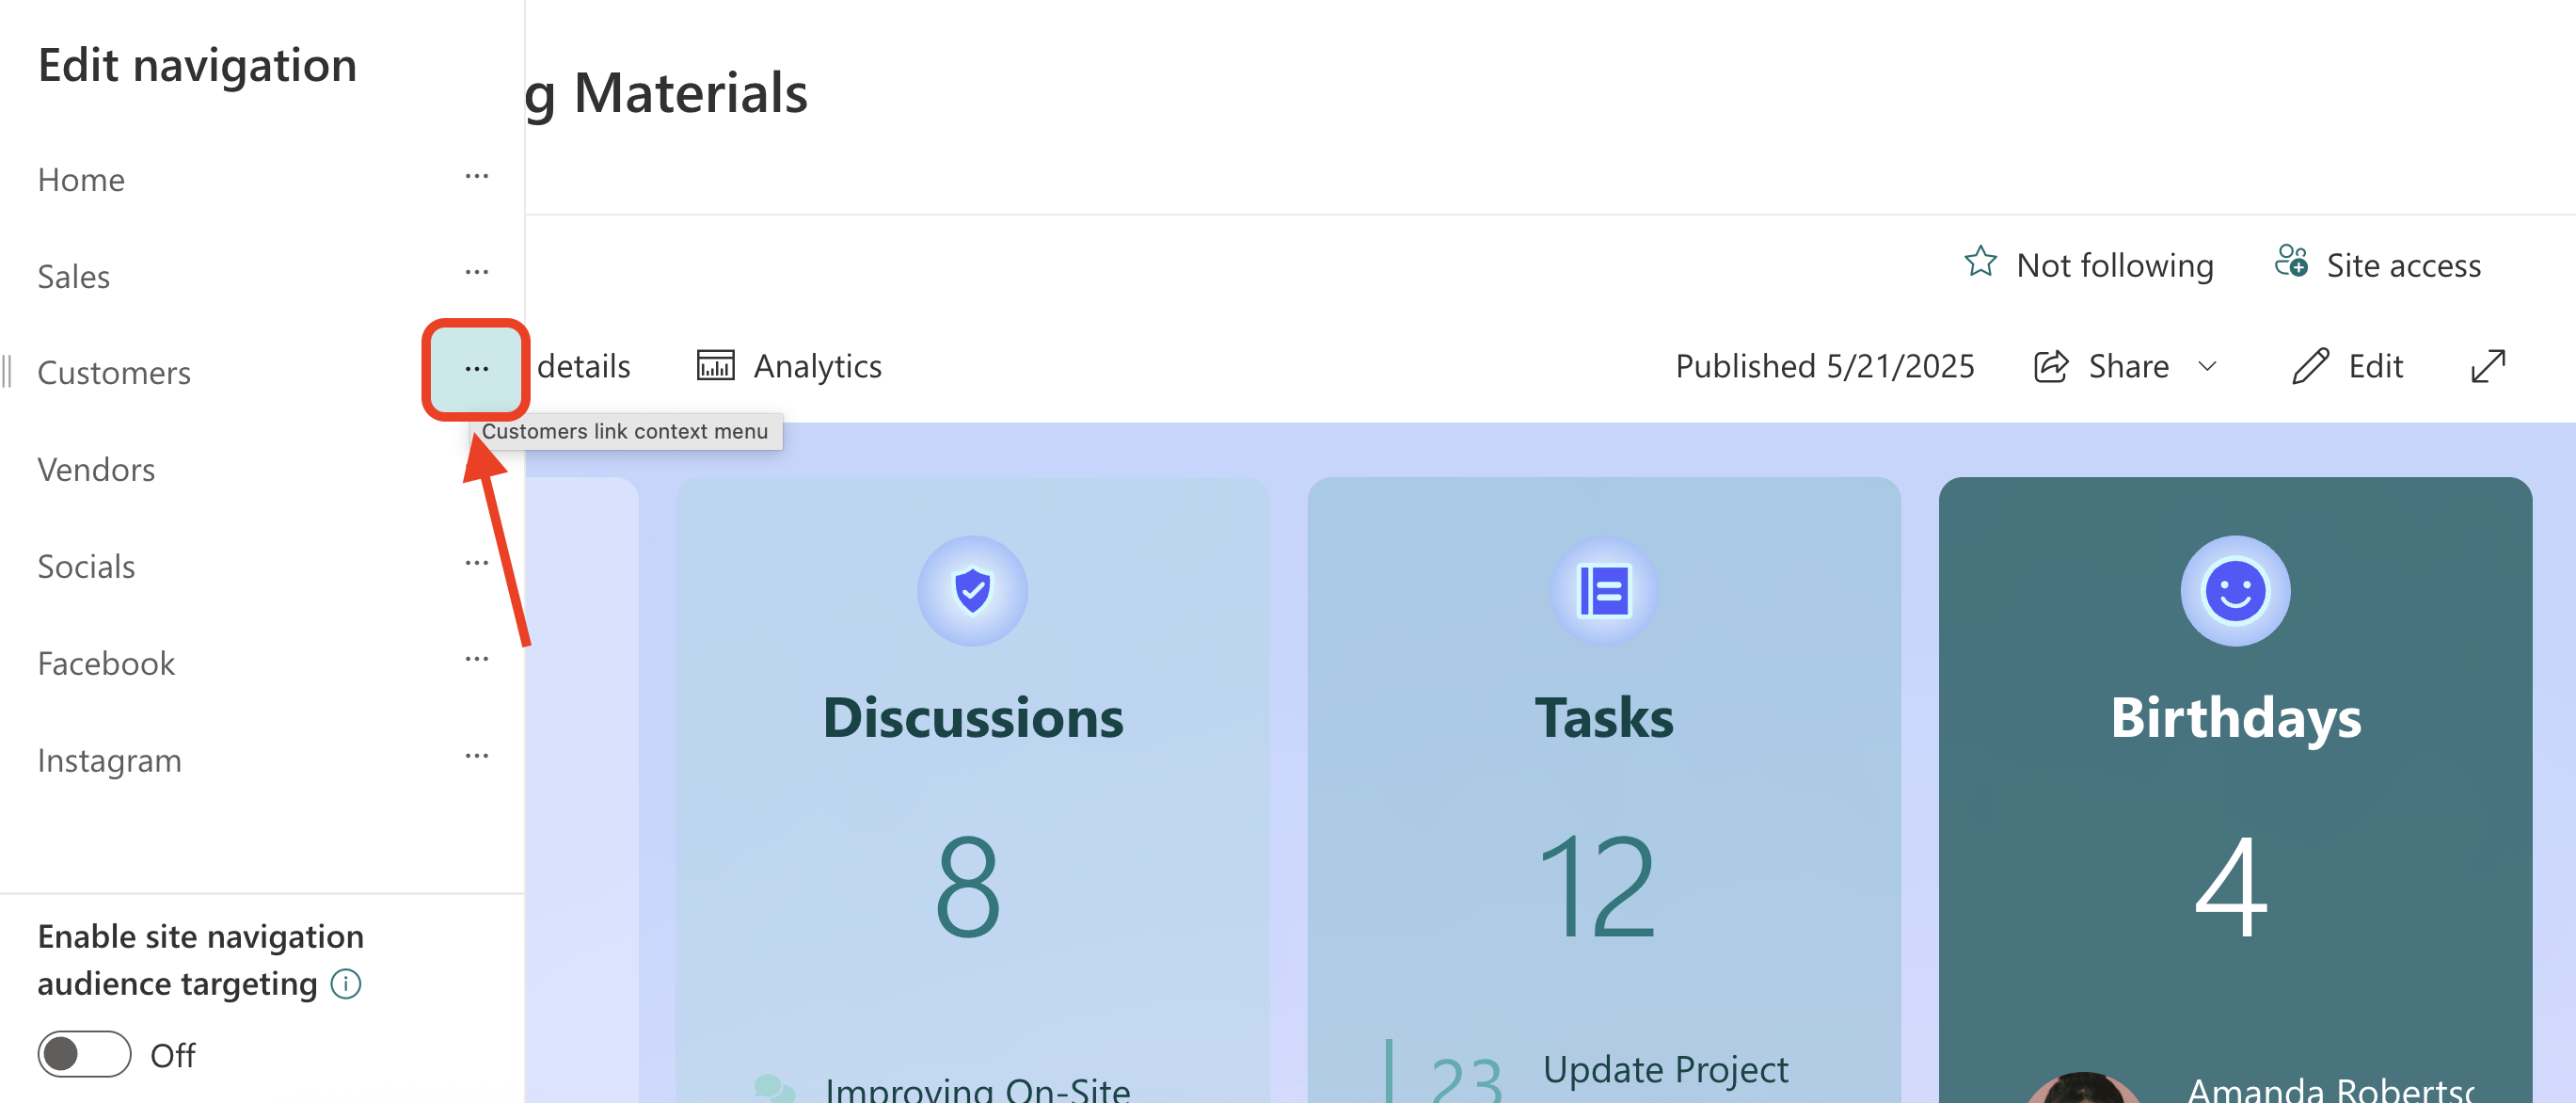Click the expand to full-screen arrow icon
This screenshot has width=2576, height=1103.
pos(2487,366)
